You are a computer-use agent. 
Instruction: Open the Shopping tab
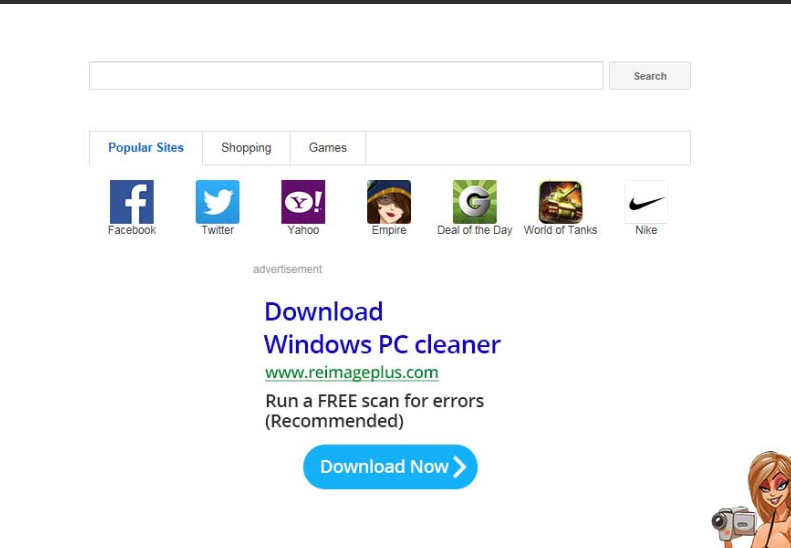[246, 148]
